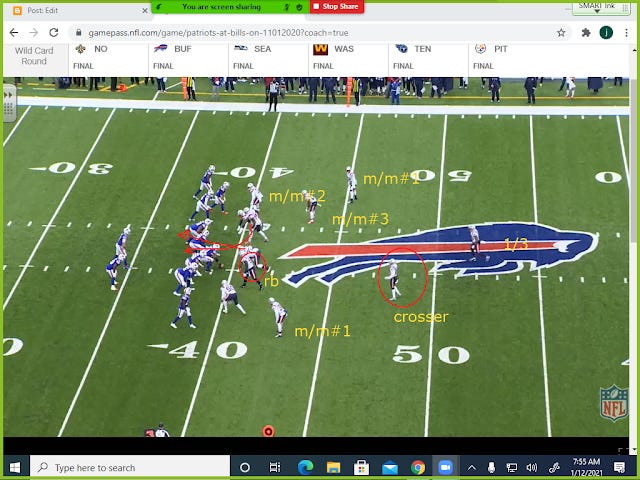Open the Chrome profile avatar 'j'
This screenshot has width=640, height=480.
(606, 33)
